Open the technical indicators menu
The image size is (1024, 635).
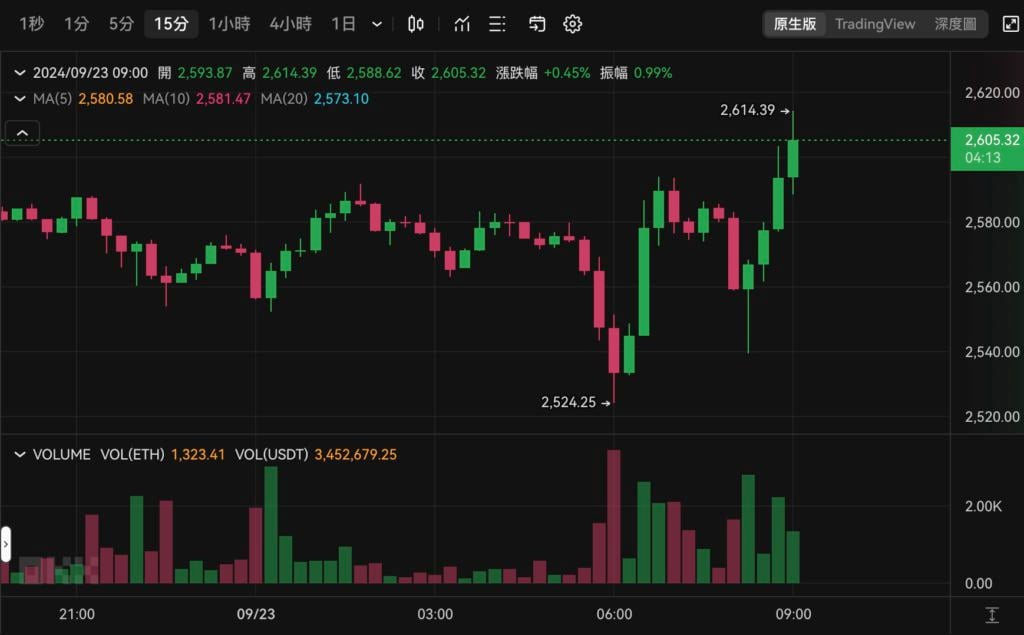[x=462, y=24]
